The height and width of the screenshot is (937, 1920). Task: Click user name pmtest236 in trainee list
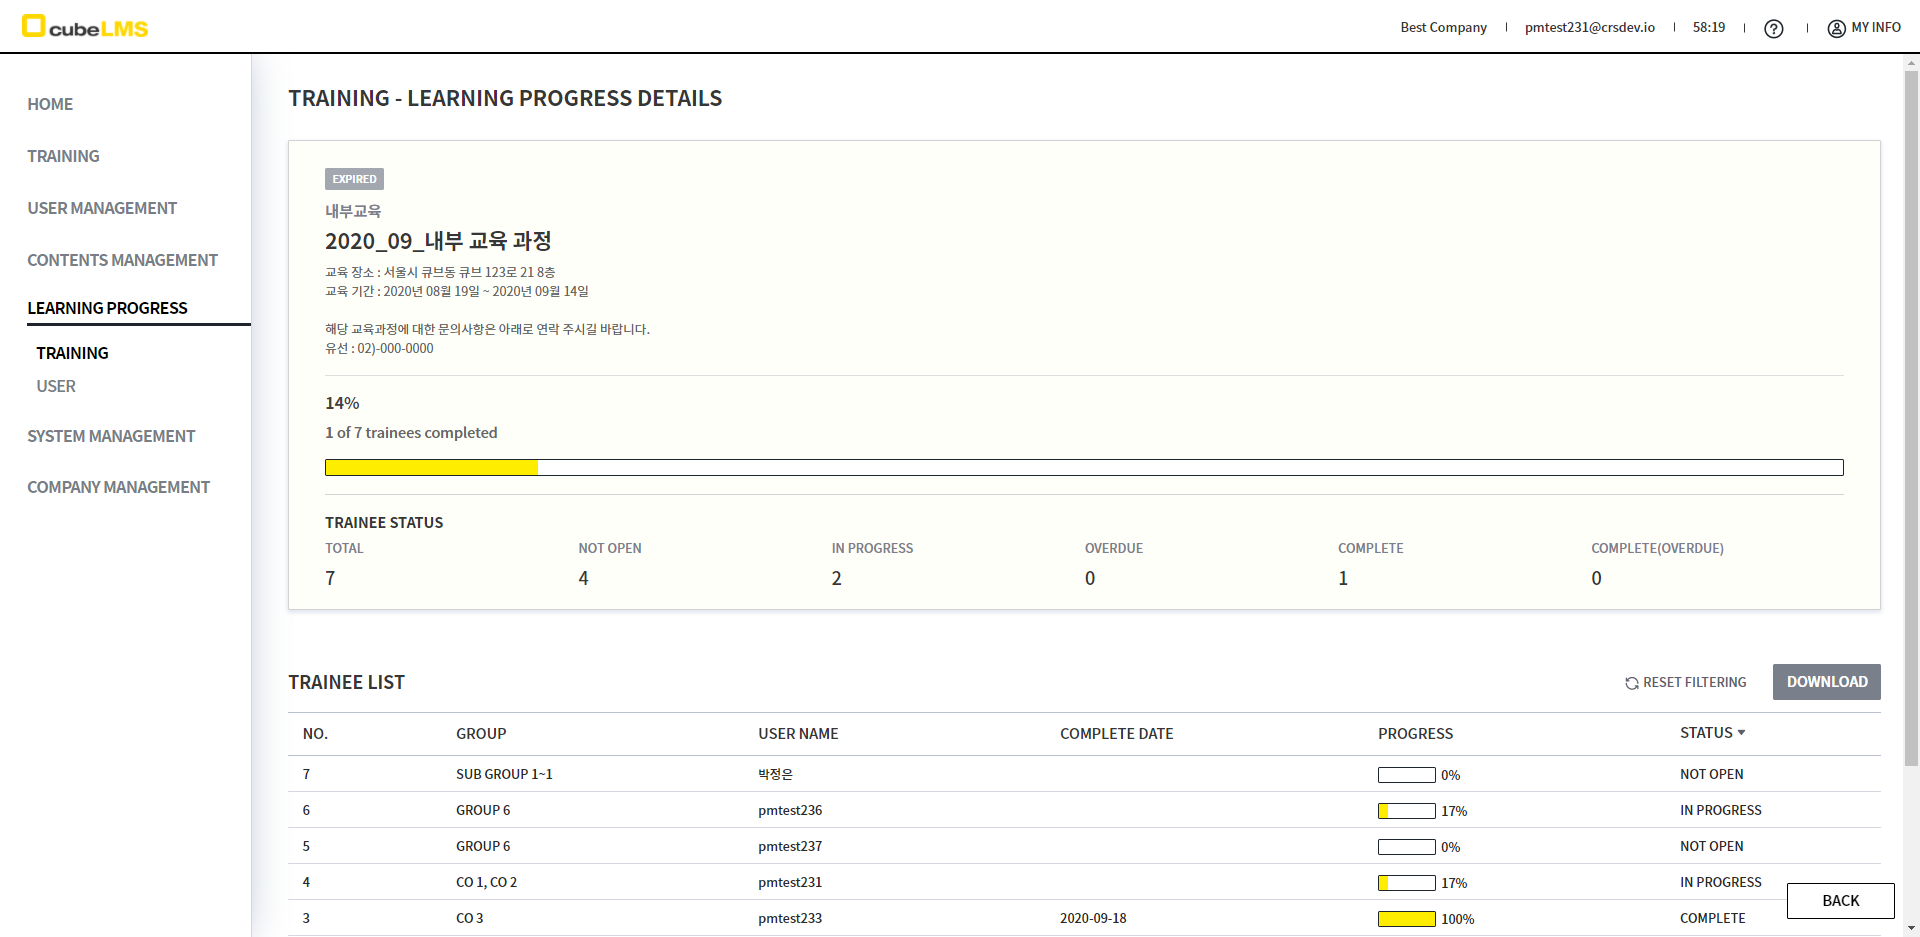click(790, 810)
